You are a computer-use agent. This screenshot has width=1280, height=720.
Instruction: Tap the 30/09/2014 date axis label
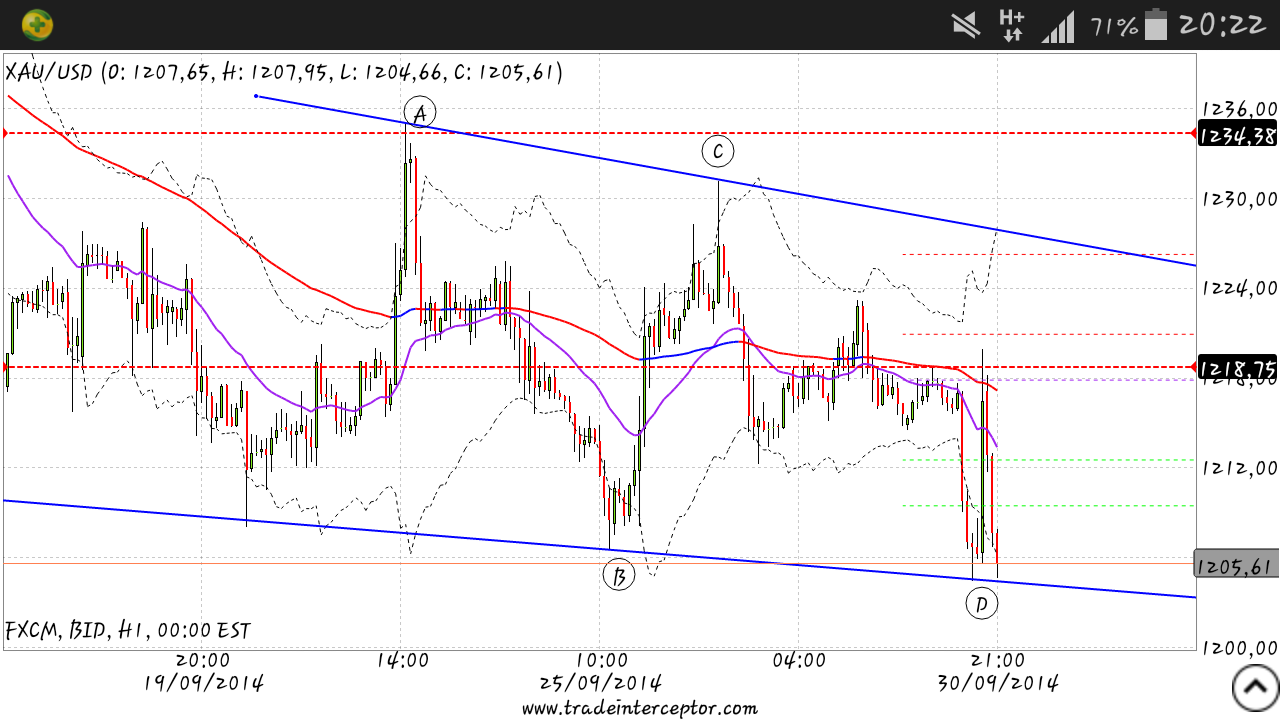[997, 683]
